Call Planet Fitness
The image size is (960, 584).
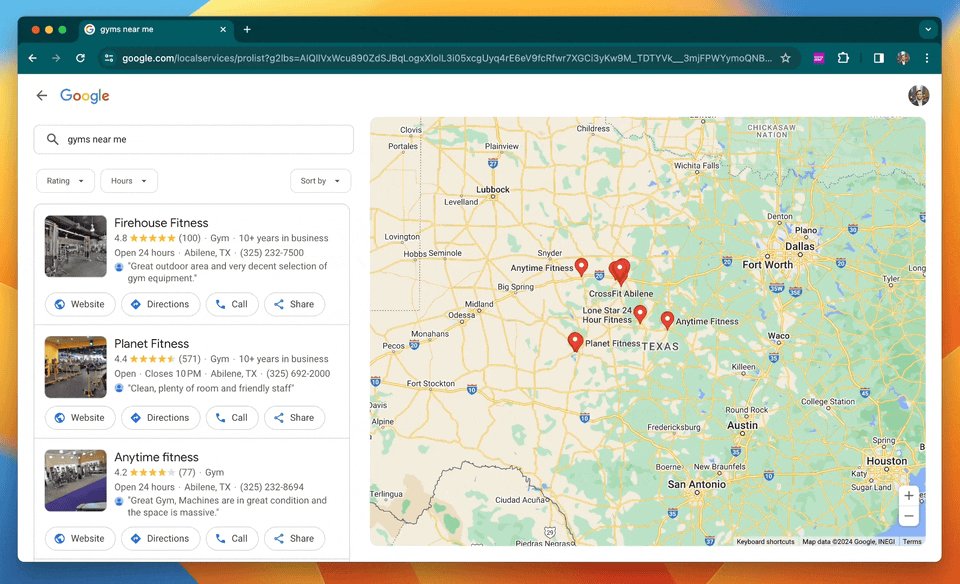click(231, 417)
